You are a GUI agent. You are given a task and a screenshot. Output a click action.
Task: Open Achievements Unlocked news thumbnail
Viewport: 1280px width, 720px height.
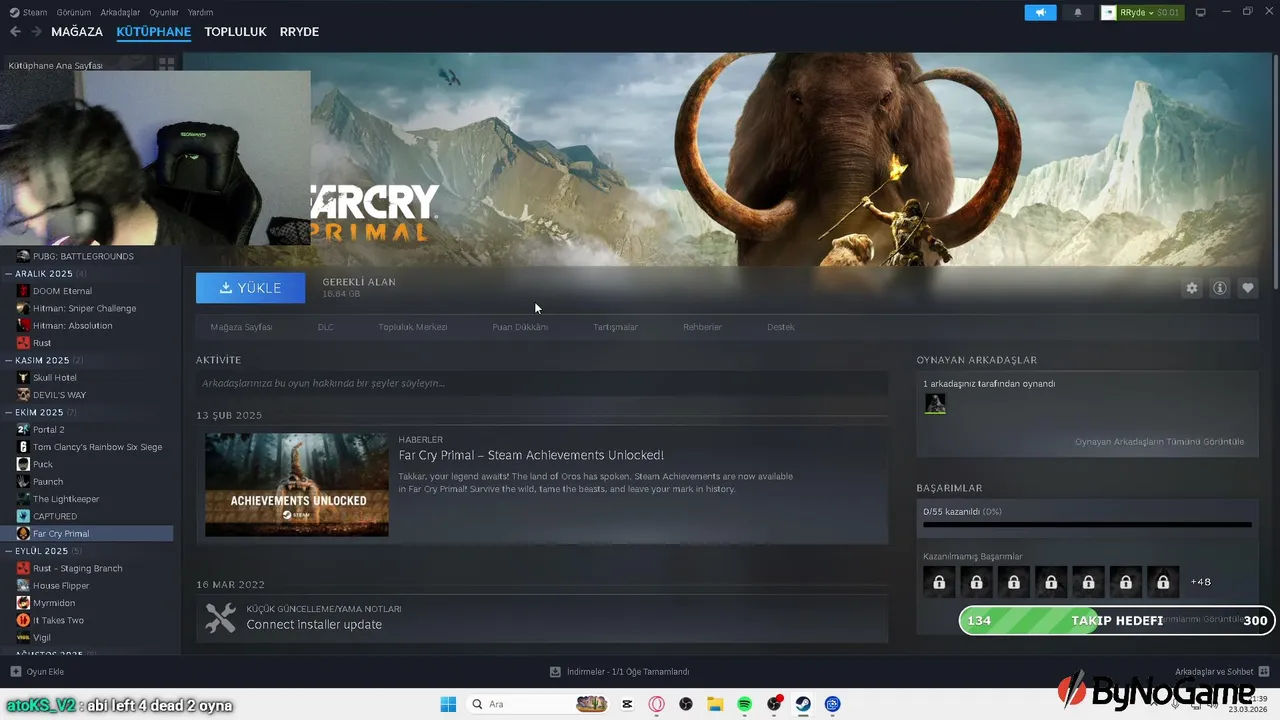[x=297, y=485]
